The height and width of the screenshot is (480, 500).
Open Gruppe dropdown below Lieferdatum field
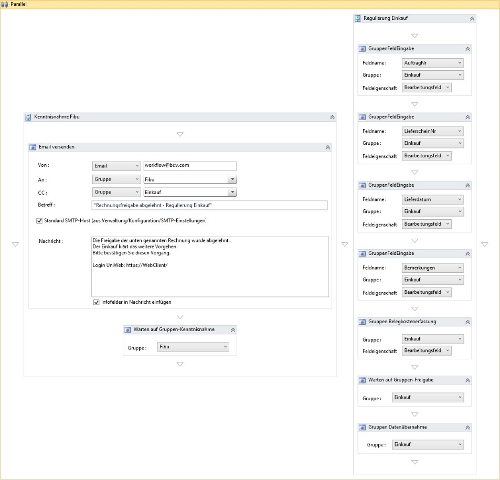coord(433,211)
